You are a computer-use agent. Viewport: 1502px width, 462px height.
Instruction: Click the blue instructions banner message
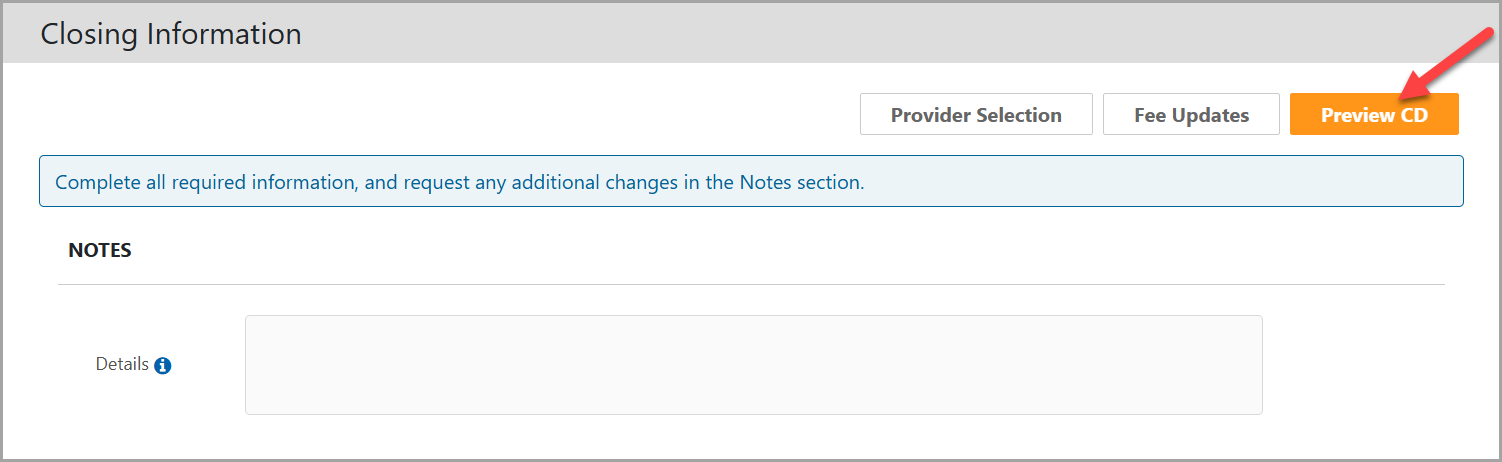coord(750,182)
